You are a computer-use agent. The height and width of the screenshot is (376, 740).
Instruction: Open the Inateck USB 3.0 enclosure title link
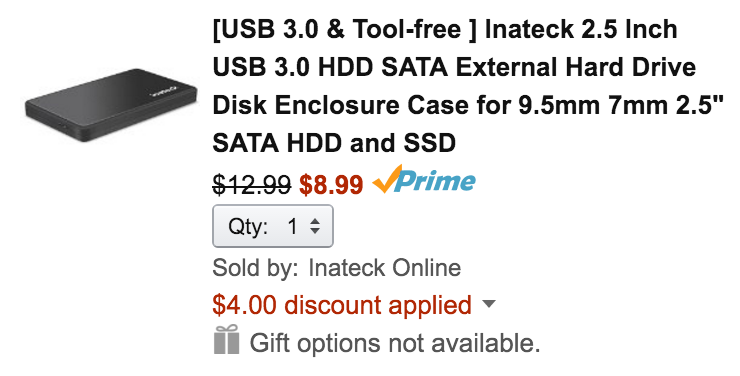468,86
